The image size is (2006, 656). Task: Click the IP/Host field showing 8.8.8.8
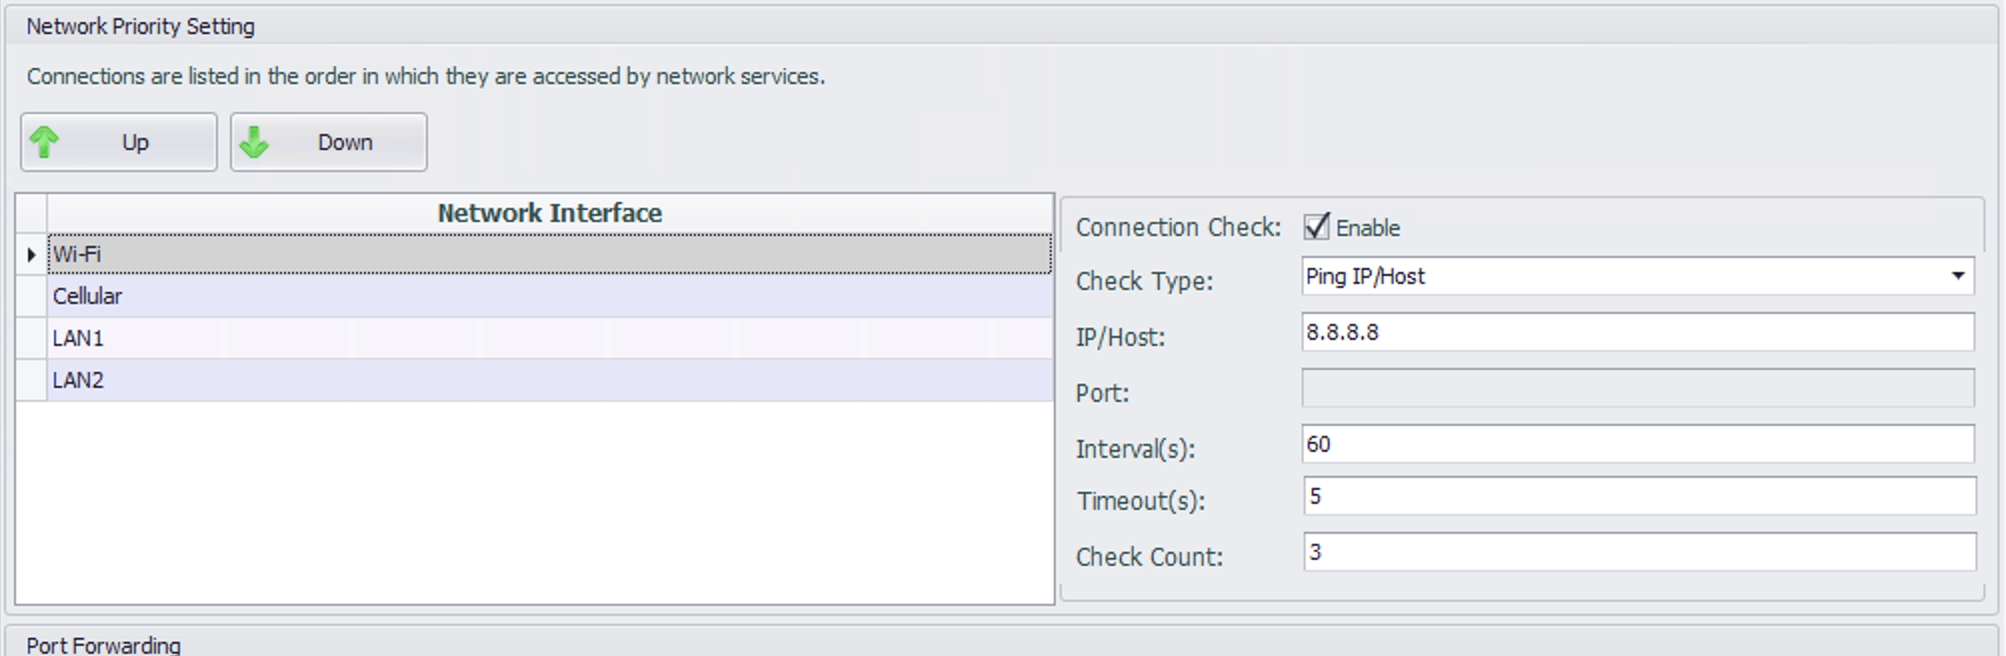coord(1638,332)
